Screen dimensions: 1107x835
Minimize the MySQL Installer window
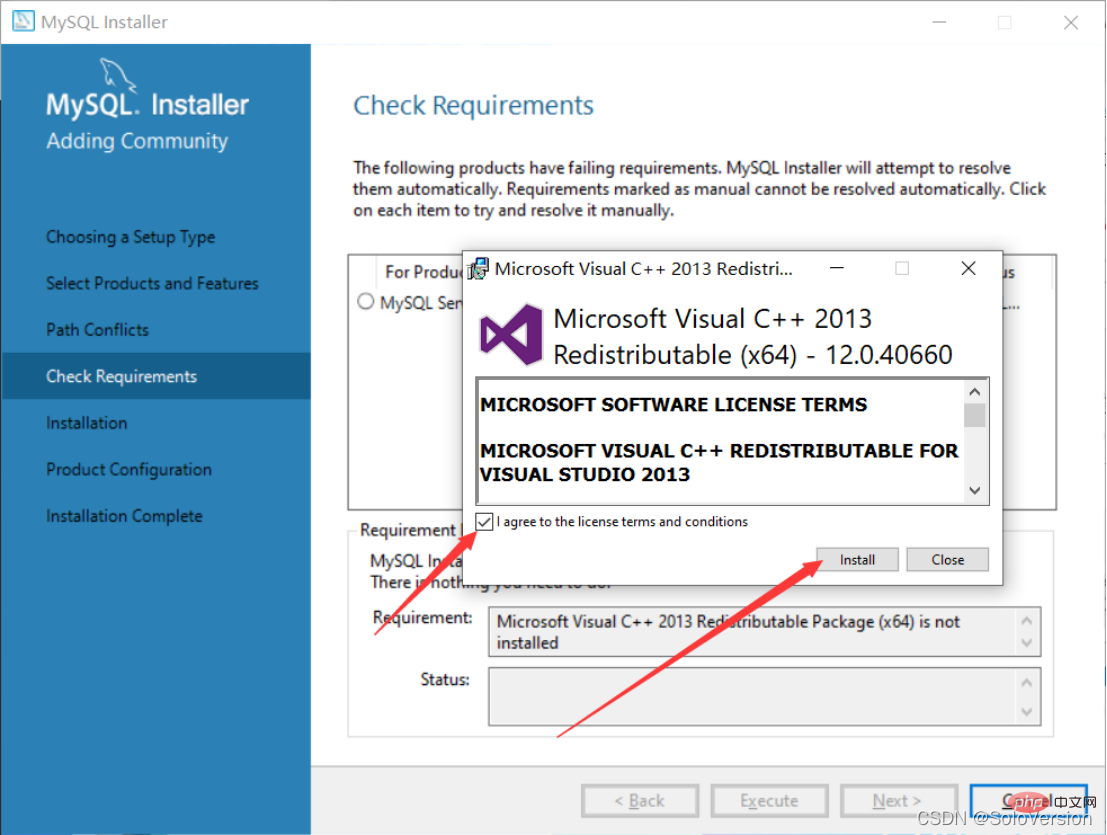click(939, 23)
